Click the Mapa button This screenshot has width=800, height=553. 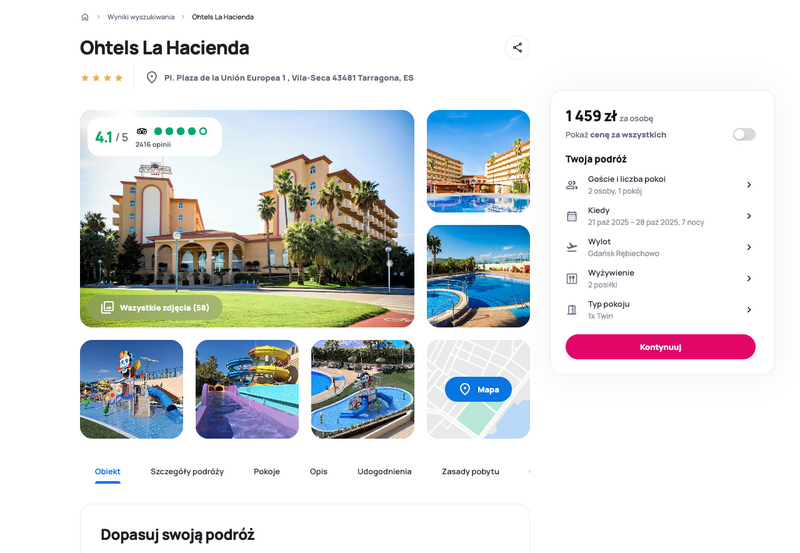[478, 389]
